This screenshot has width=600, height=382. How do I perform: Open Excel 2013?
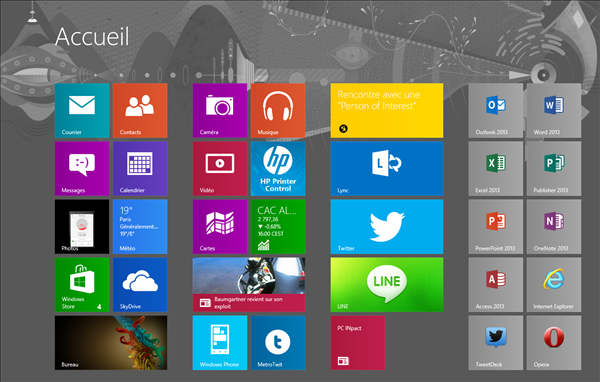tap(496, 169)
